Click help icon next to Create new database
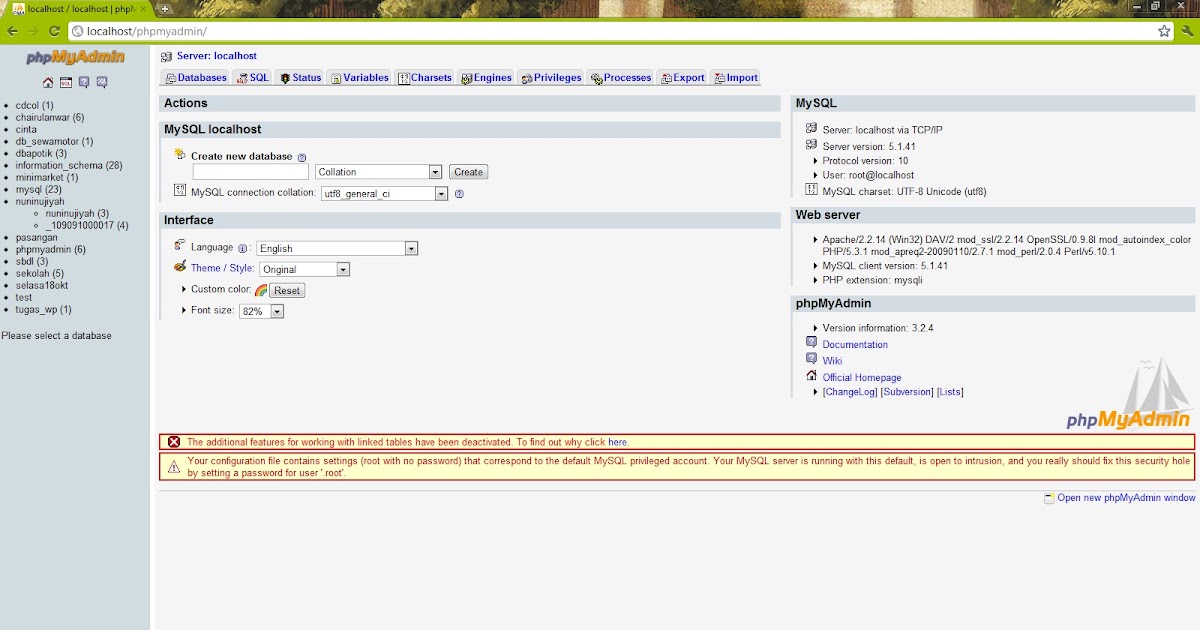The image size is (1200, 630). tap(302, 157)
